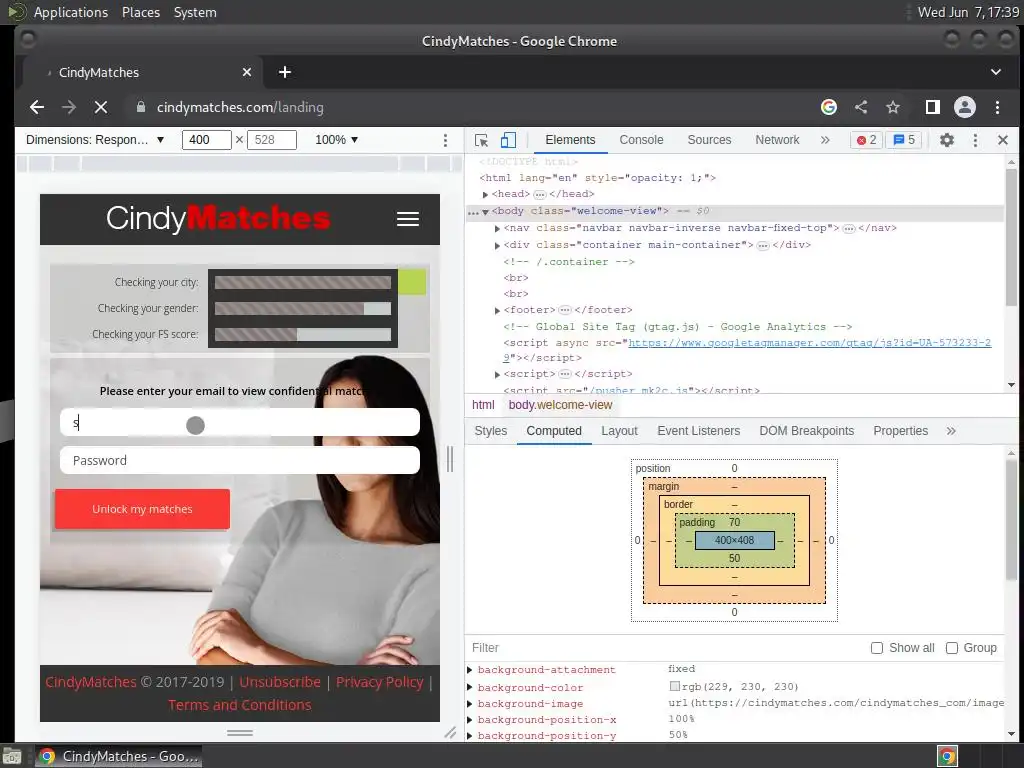The width and height of the screenshot is (1024, 768).
Task: Expand the head element node
Action: tap(485, 195)
